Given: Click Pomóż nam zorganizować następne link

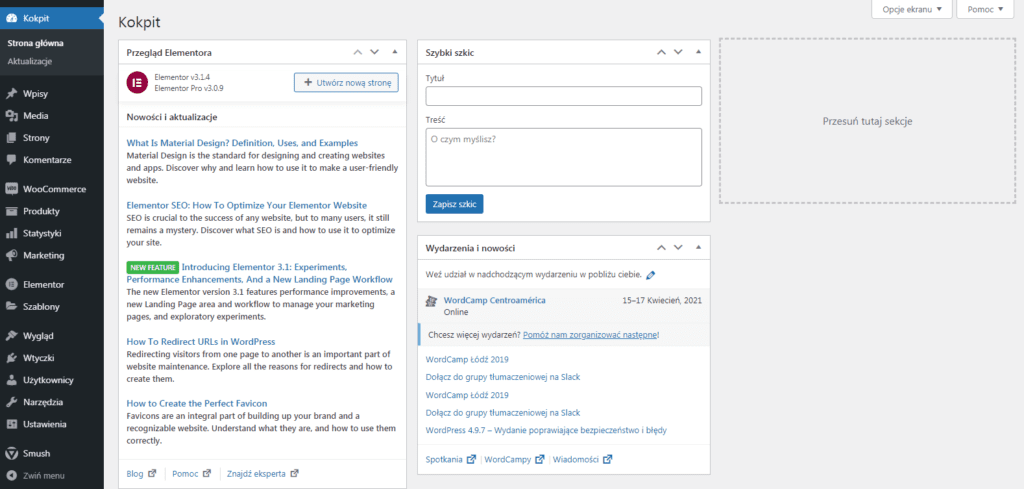Looking at the screenshot, I should tap(590, 334).
